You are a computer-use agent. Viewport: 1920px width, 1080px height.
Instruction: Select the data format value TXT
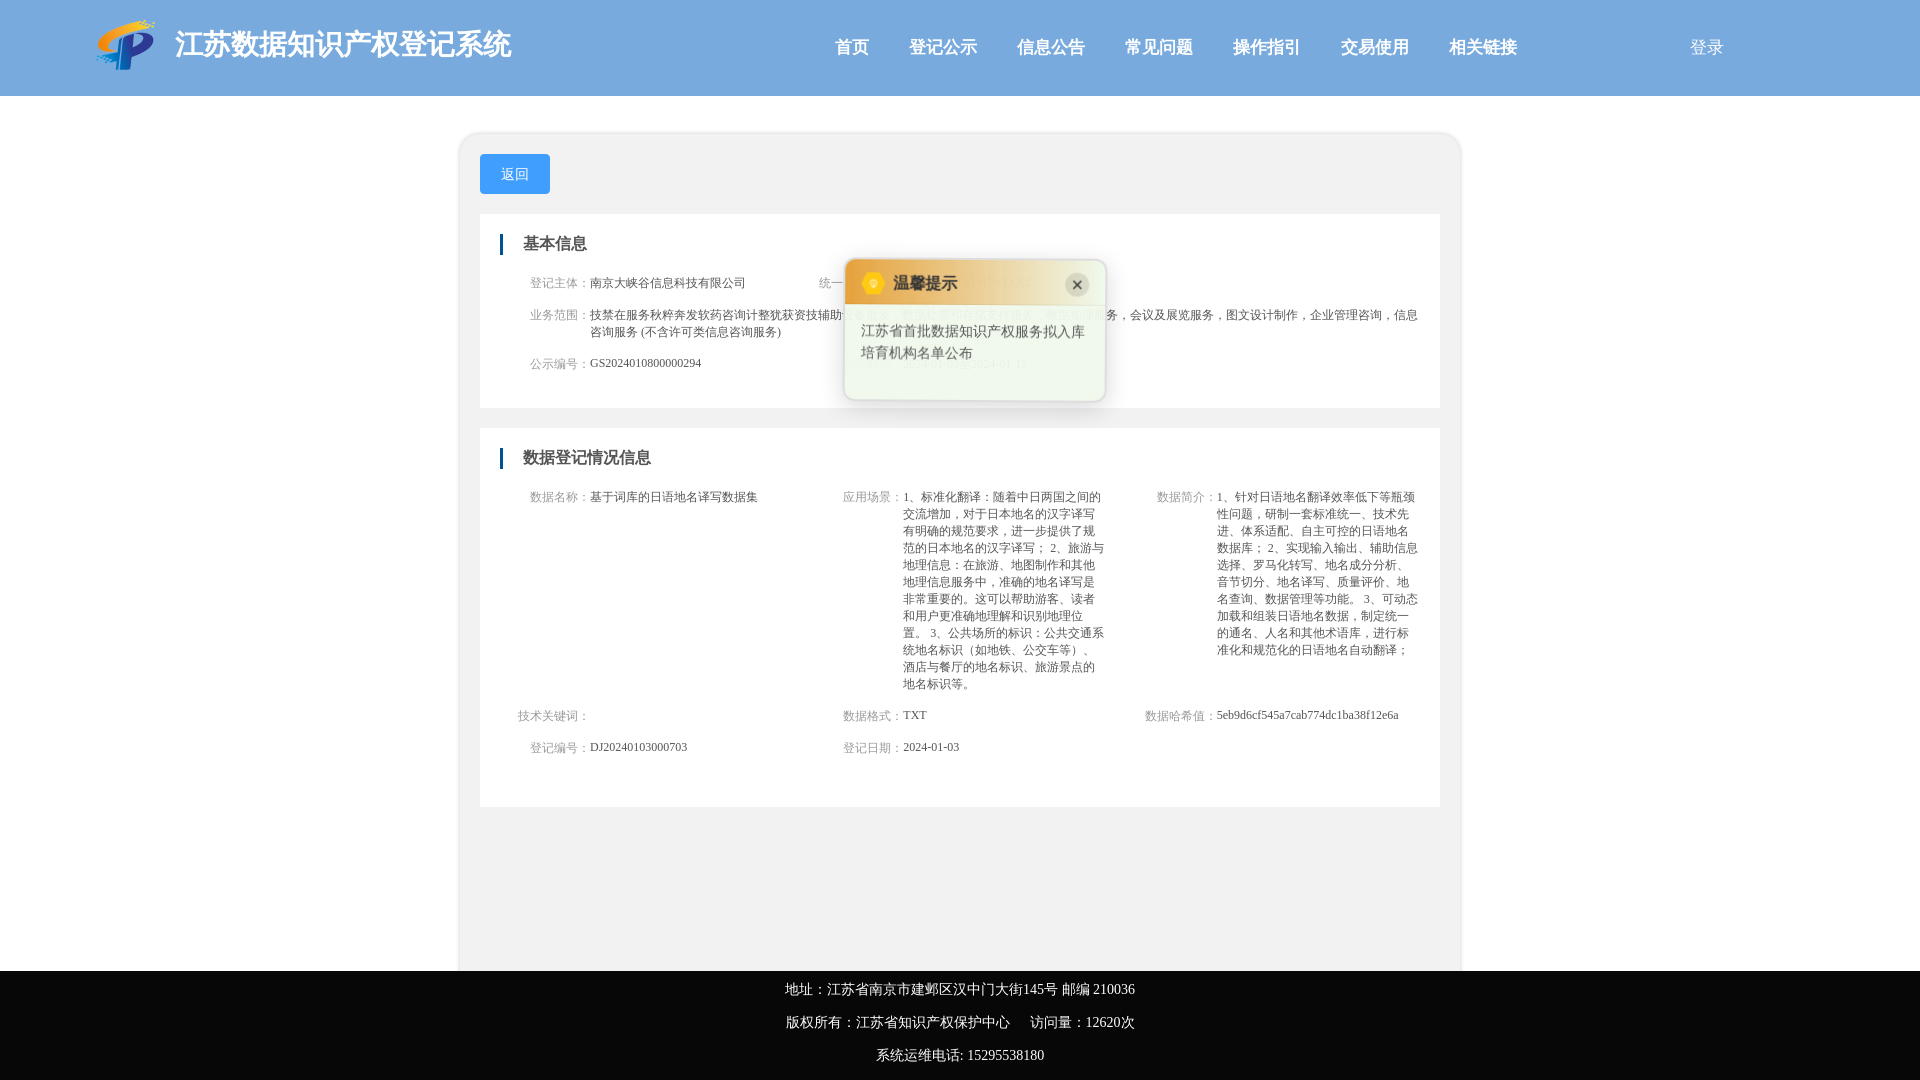tap(915, 715)
